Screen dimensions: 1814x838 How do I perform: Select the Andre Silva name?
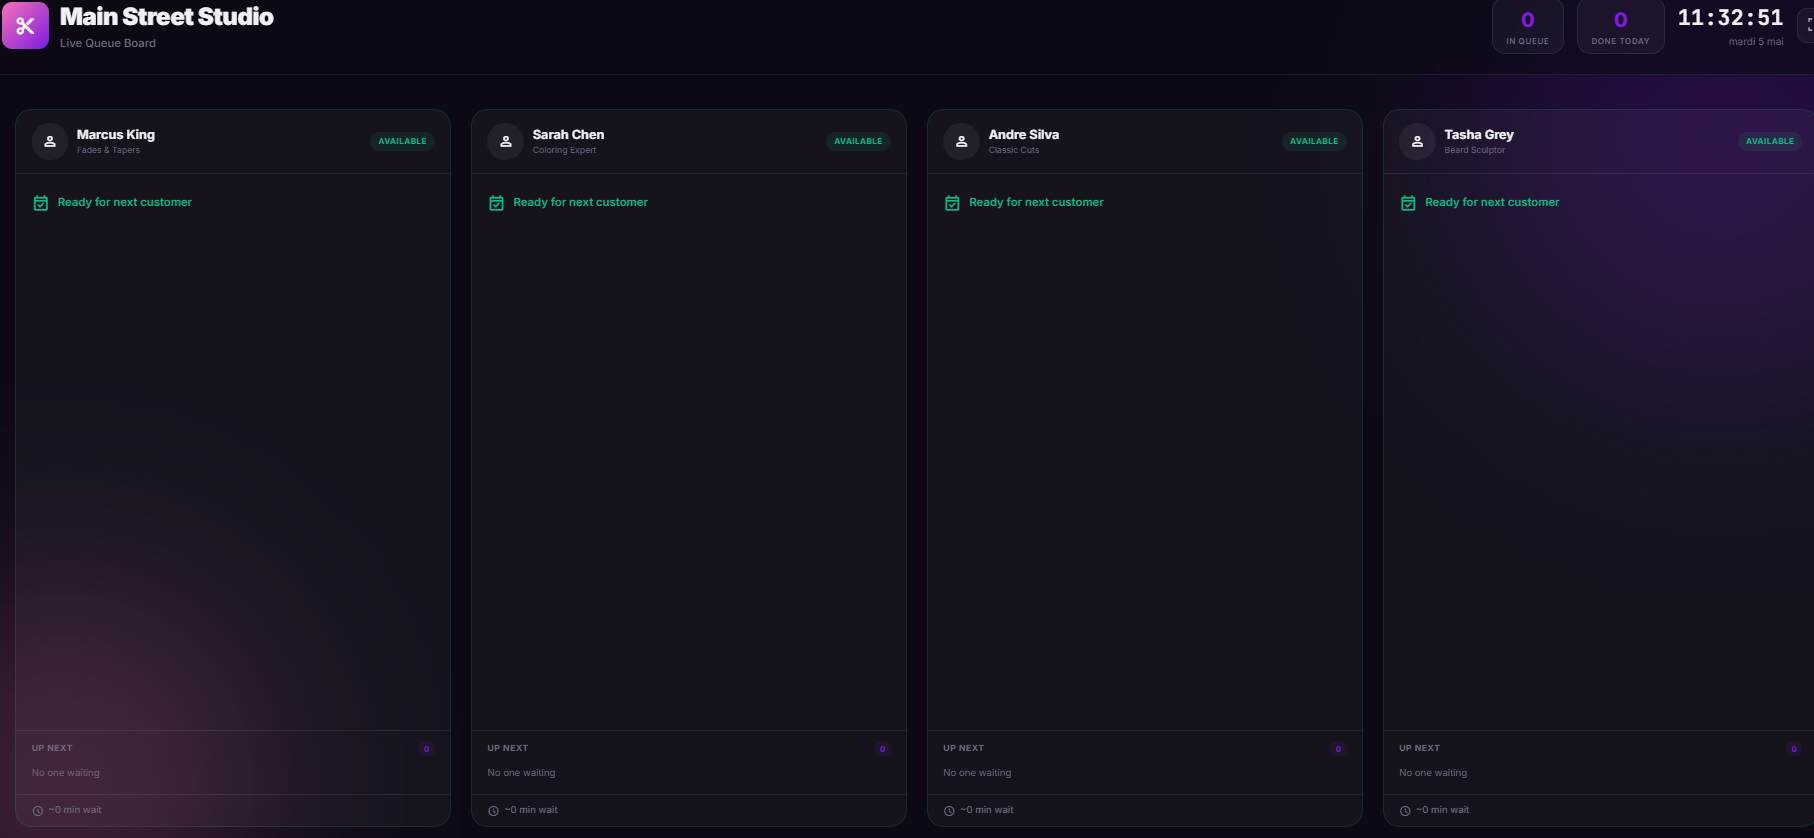pos(1024,134)
